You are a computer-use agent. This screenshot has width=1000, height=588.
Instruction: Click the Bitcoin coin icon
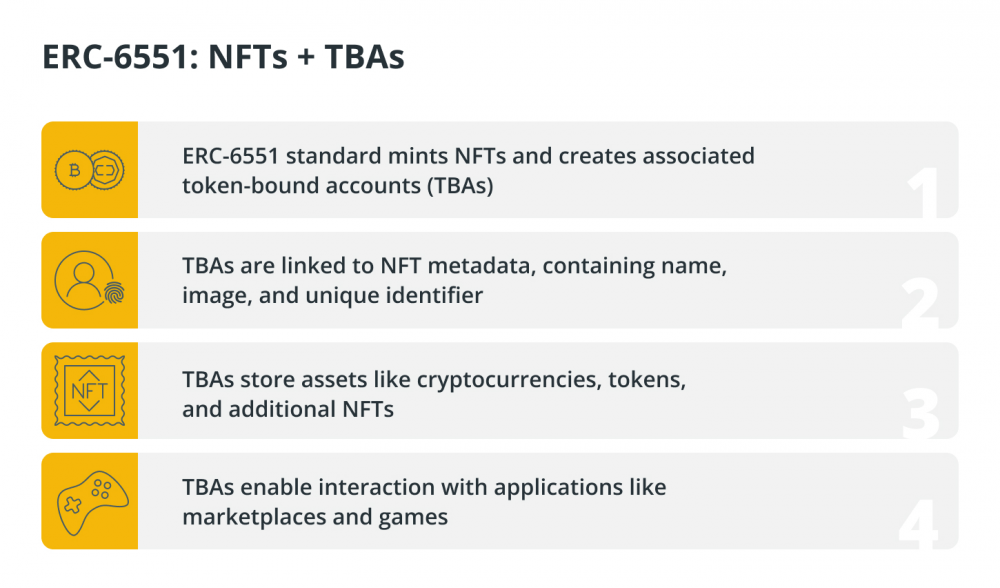pyautogui.click(x=74, y=170)
